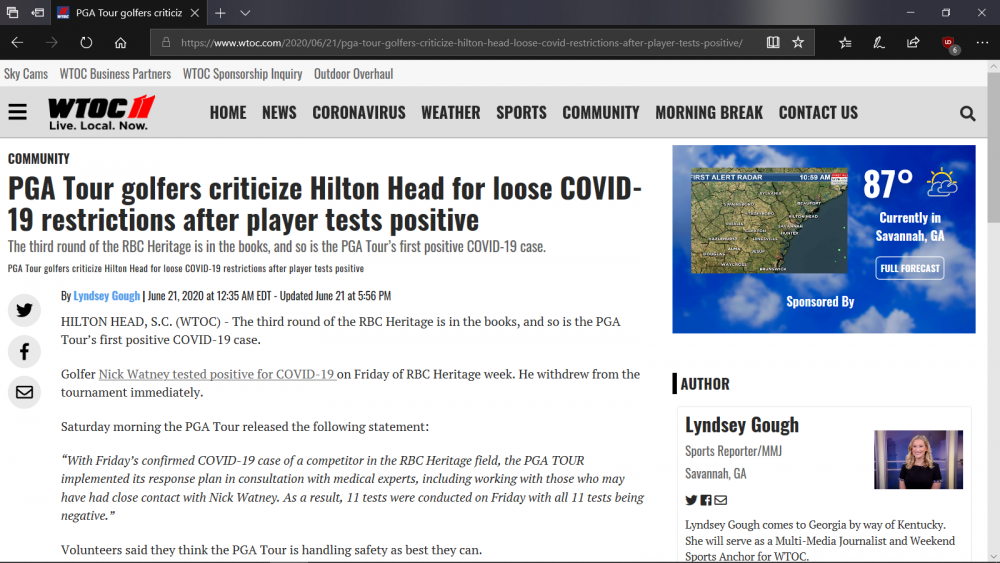Close the PGA Tour golfers tab
The image size is (1000, 563).
click(195, 13)
